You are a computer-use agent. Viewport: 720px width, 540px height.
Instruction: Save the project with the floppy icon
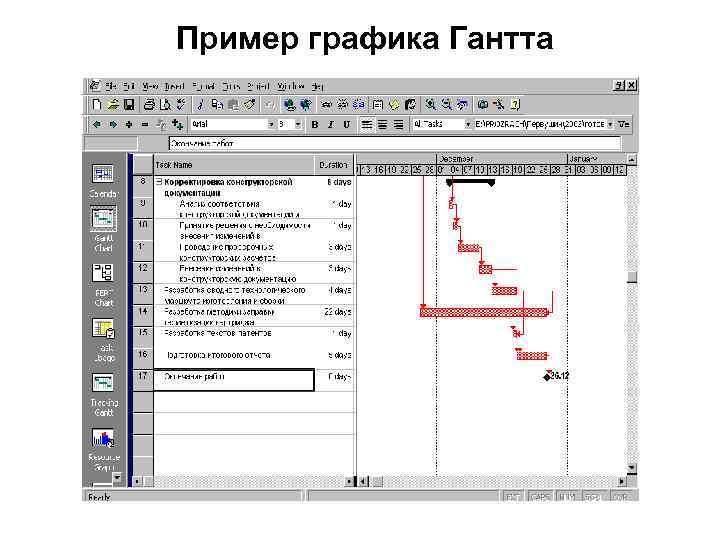tap(129, 105)
